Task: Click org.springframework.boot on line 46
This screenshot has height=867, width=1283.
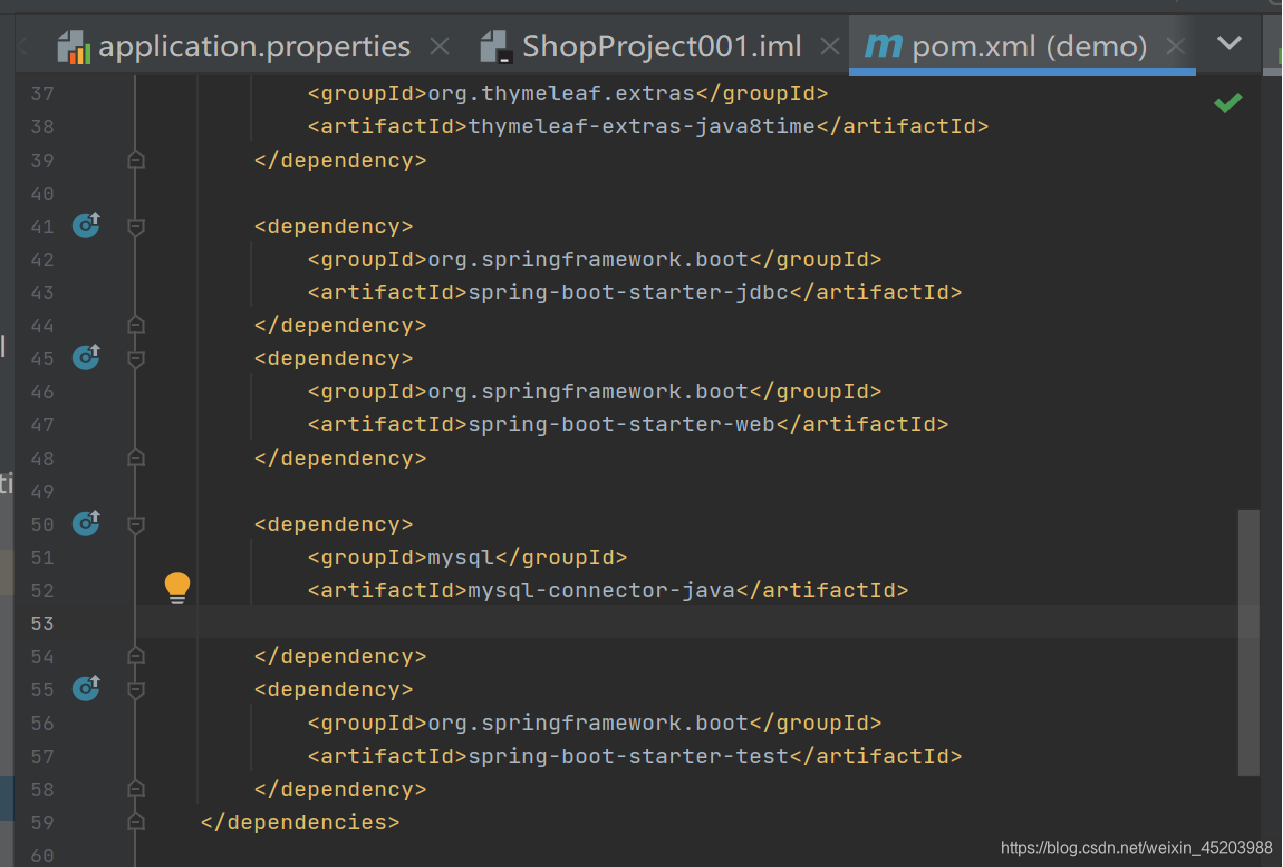Action: click(588, 391)
